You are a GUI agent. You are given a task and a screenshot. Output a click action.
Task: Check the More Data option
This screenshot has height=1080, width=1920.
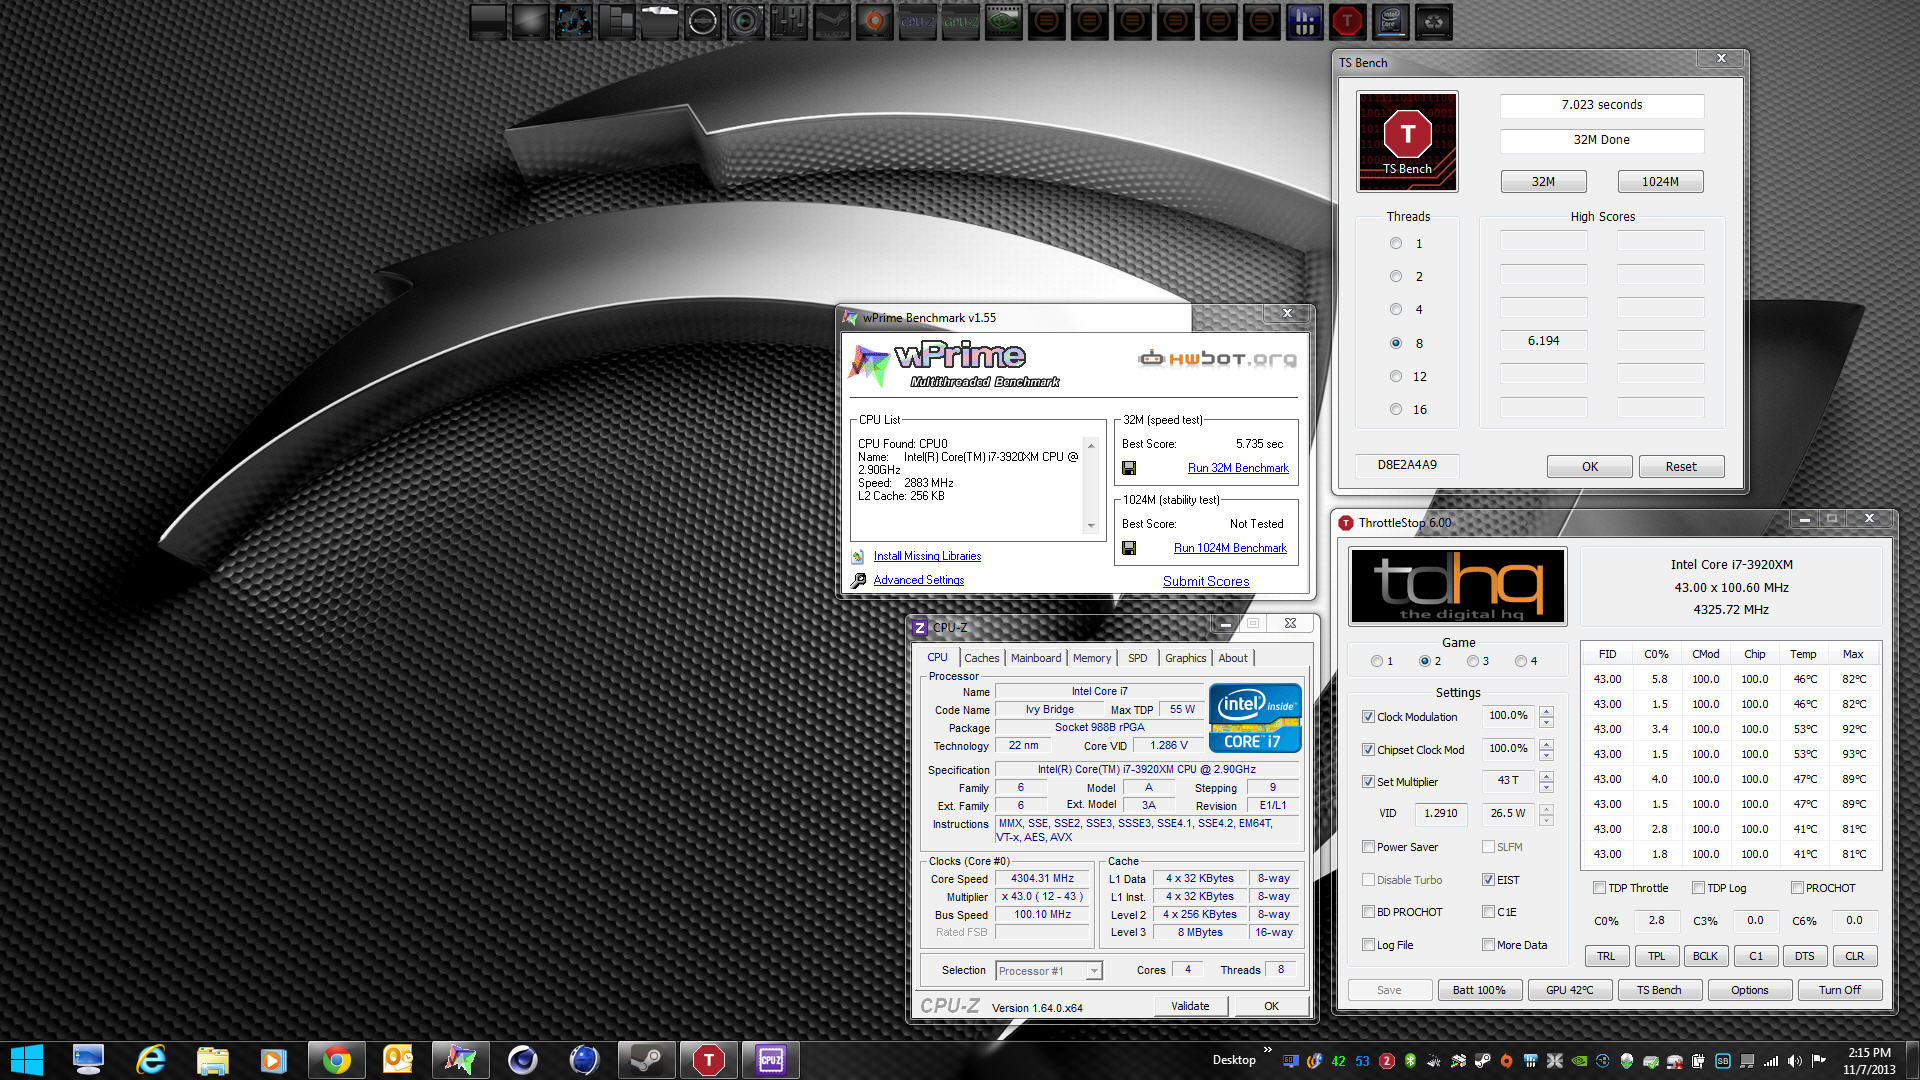(1488, 945)
